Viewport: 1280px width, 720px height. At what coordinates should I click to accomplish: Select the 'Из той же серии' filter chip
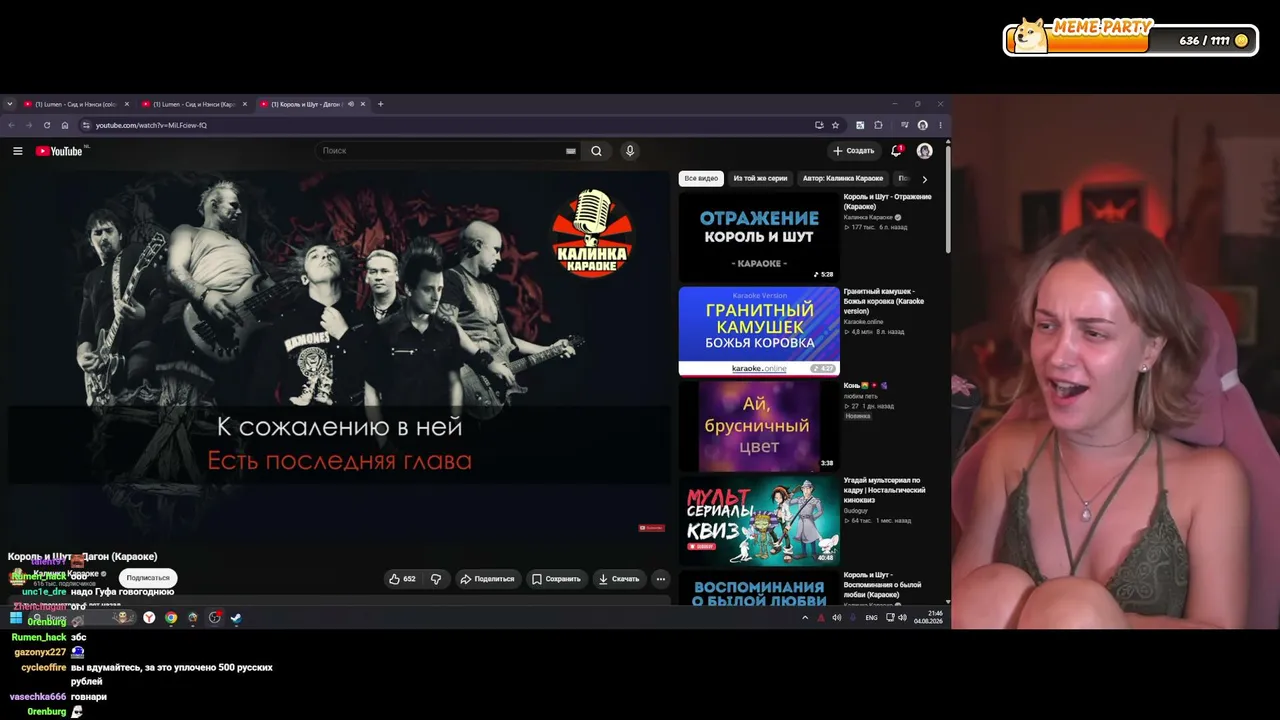pyautogui.click(x=760, y=179)
